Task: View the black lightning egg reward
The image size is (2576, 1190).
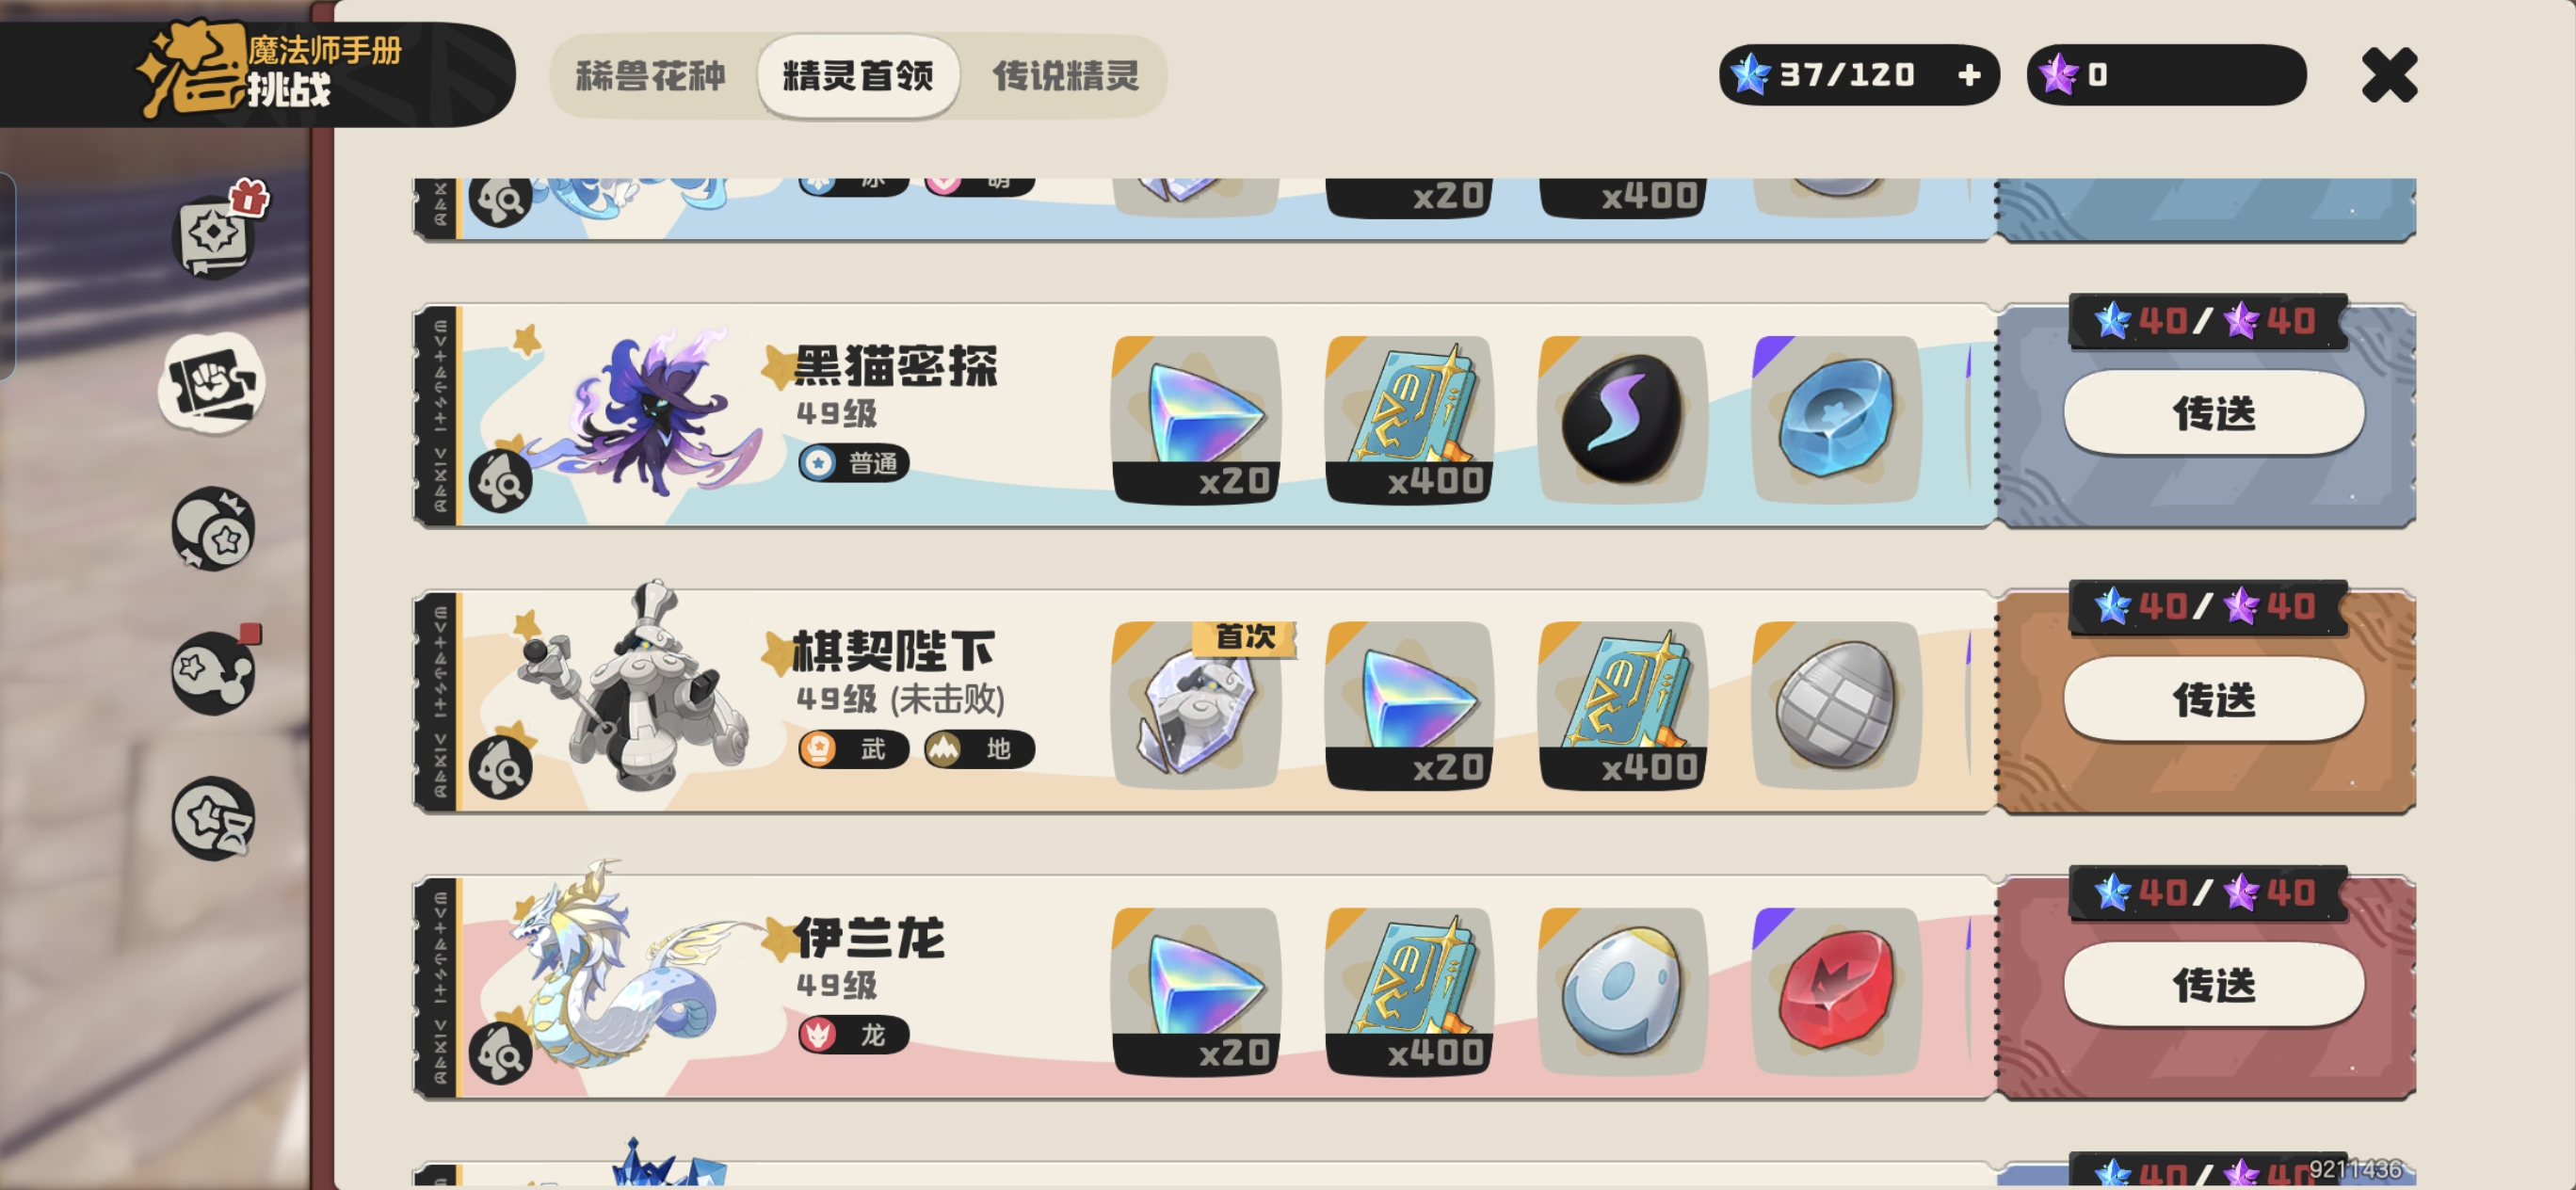Action: tap(1622, 419)
